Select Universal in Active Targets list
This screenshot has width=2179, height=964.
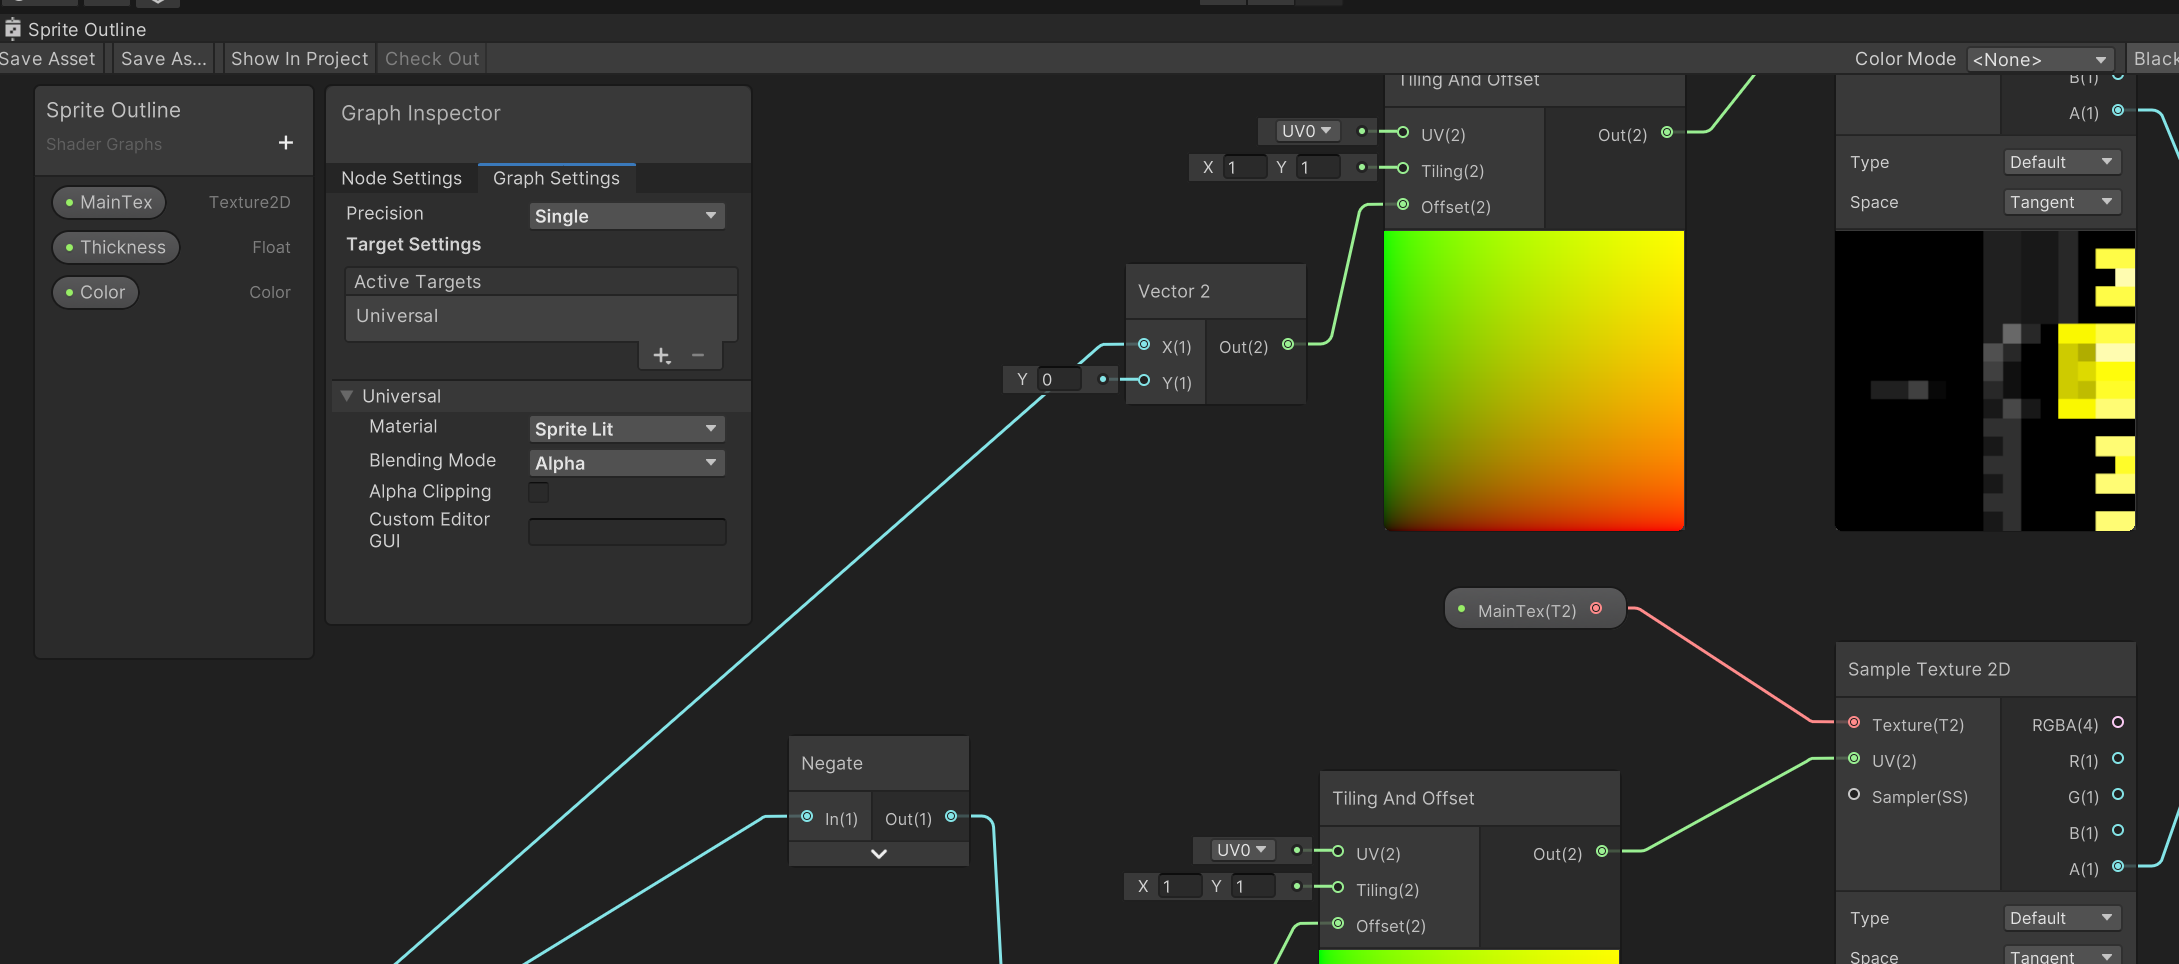pyautogui.click(x=541, y=316)
